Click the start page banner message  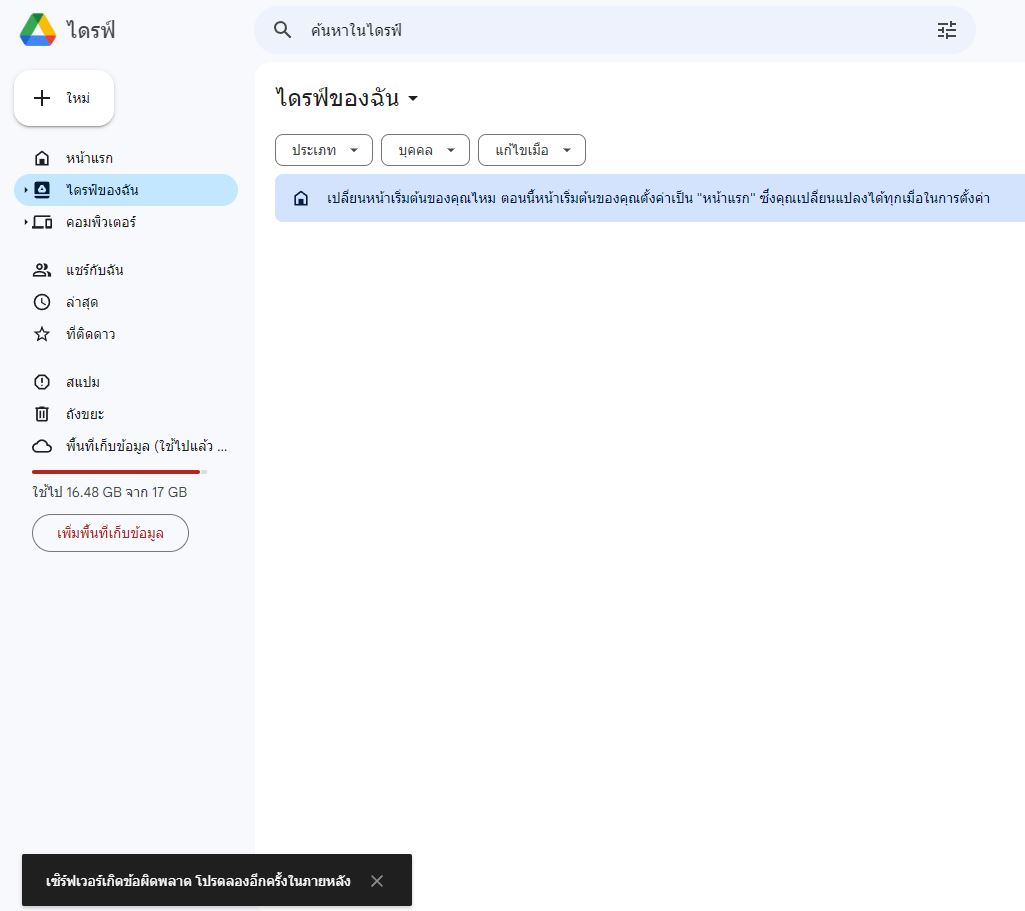tap(658, 198)
